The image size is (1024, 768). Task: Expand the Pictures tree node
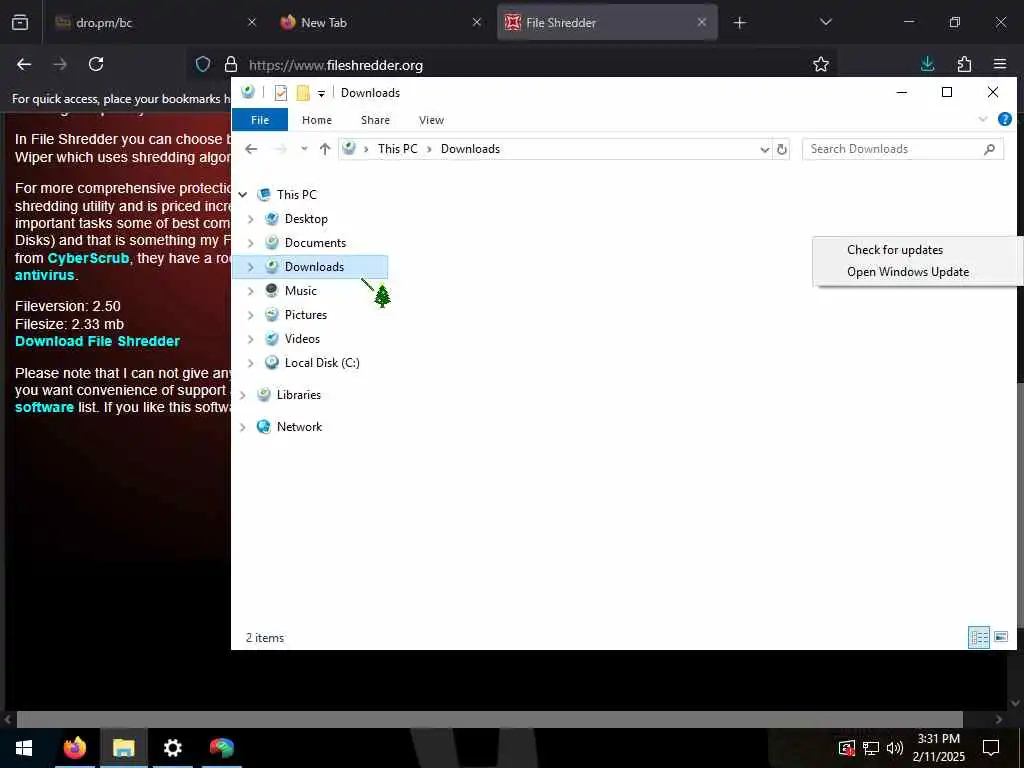coord(251,315)
